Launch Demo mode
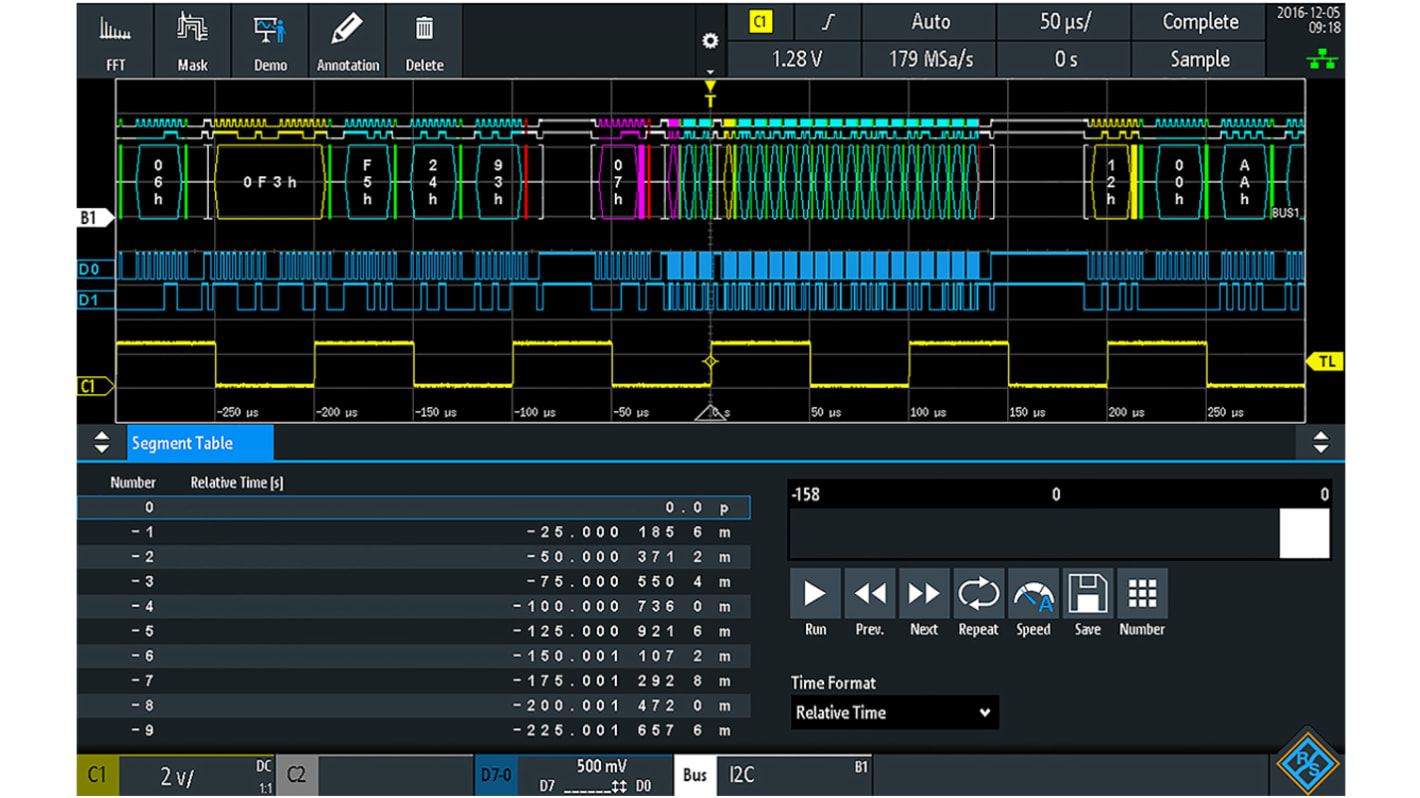 pyautogui.click(x=269, y=40)
